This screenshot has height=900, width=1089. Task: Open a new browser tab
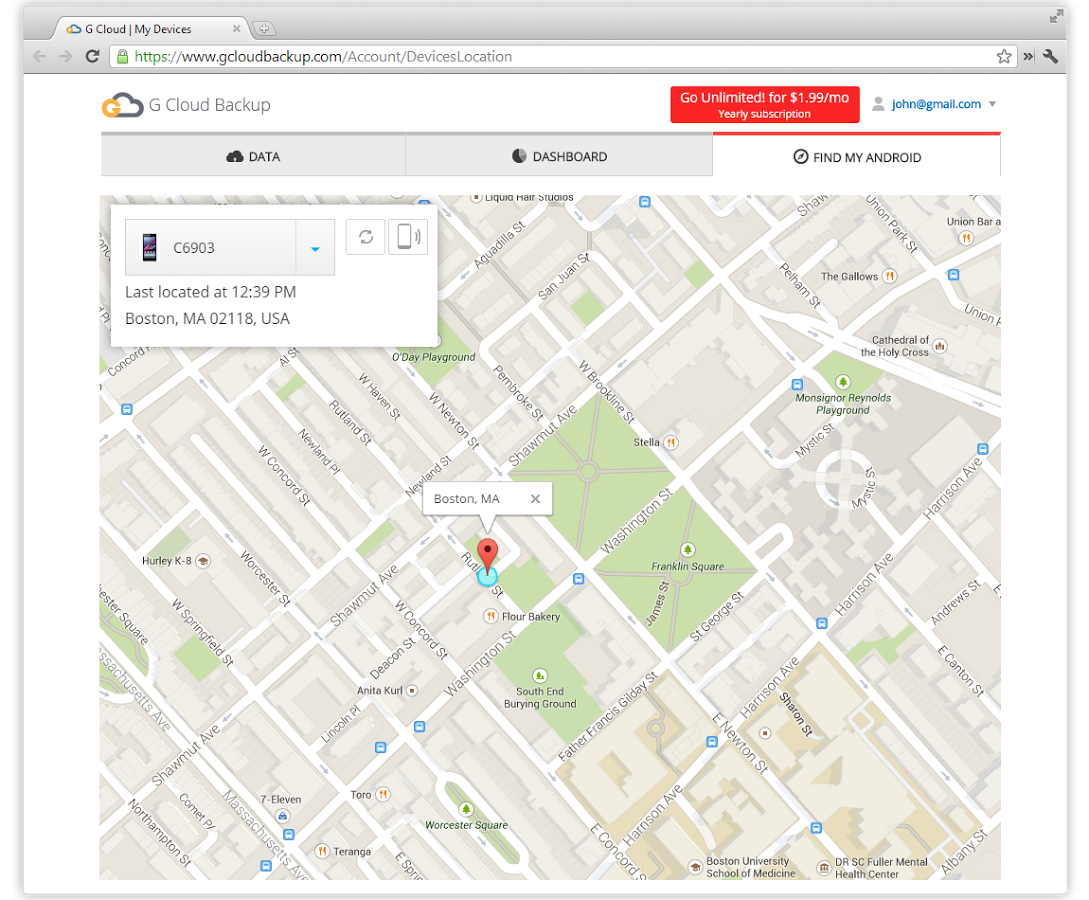pos(264,28)
